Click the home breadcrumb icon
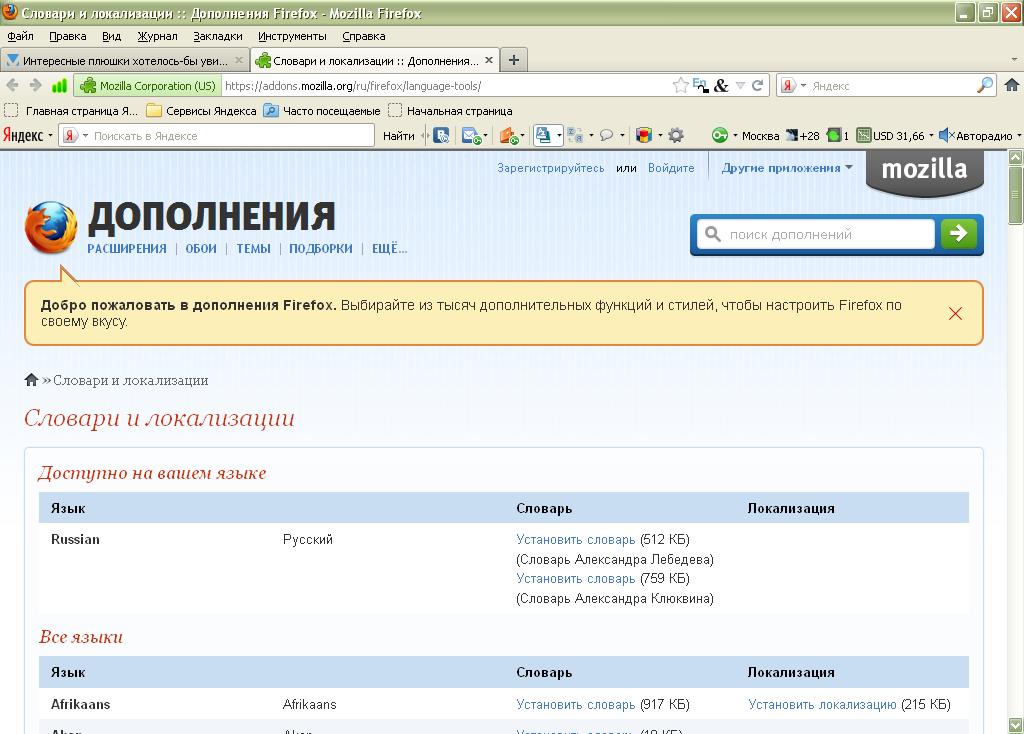Viewport: 1024px width, 734px height. click(x=31, y=380)
